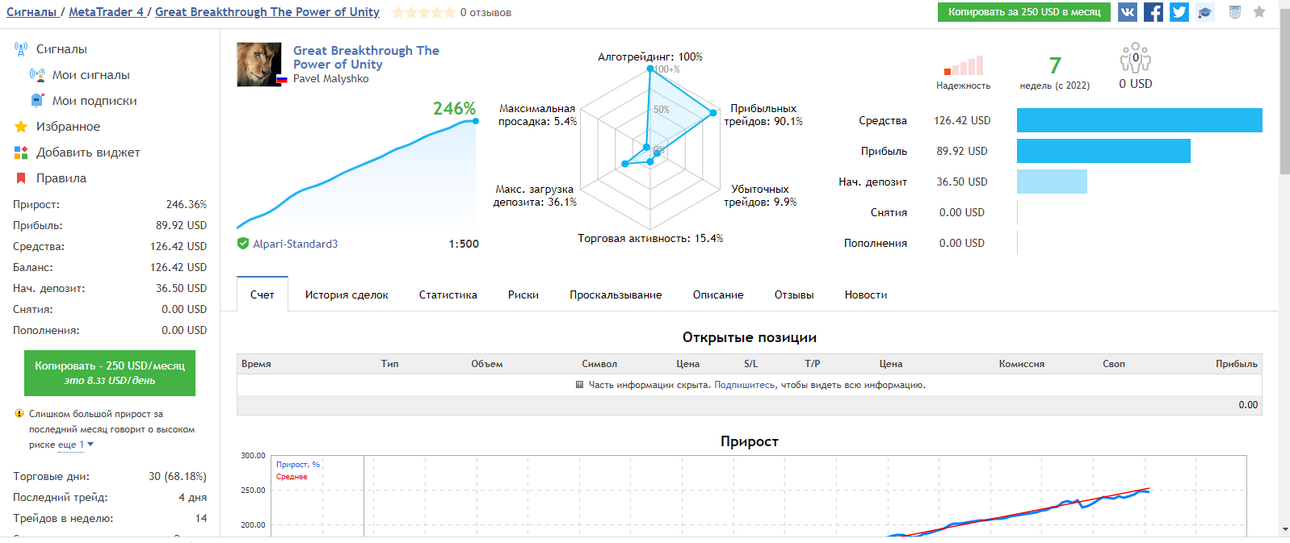The height and width of the screenshot is (543, 1290).
Task: Open the Сигналы breadcrumb link
Action: coord(32,12)
